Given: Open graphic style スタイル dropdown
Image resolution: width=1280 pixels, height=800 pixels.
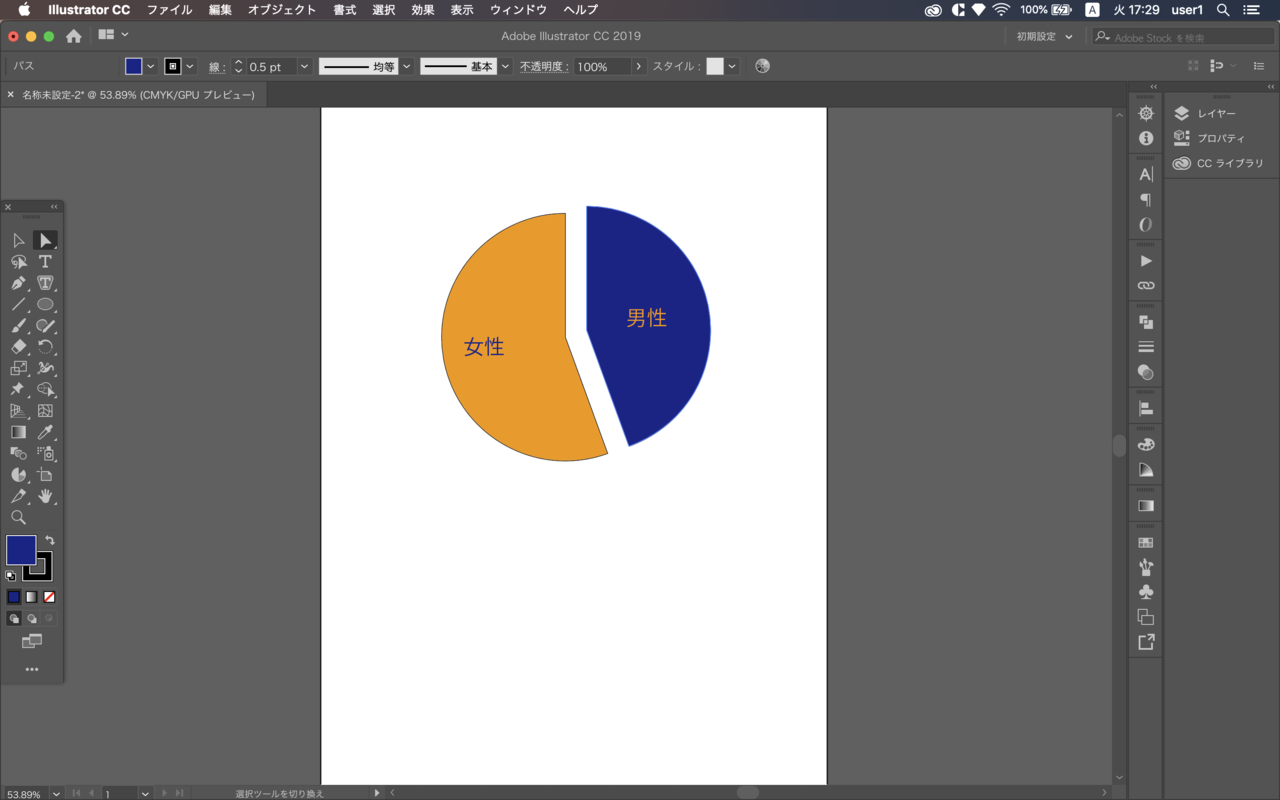Looking at the screenshot, I should coord(732,66).
